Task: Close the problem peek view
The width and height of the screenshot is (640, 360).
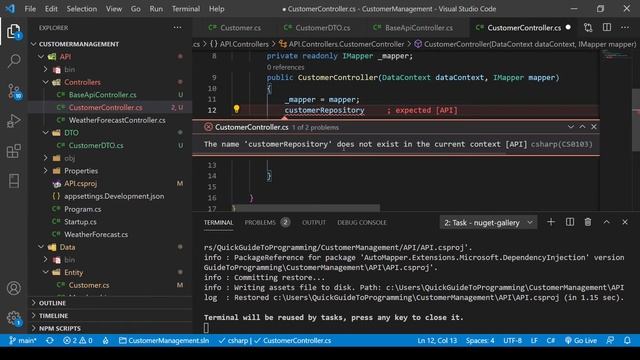Action: click(594, 127)
